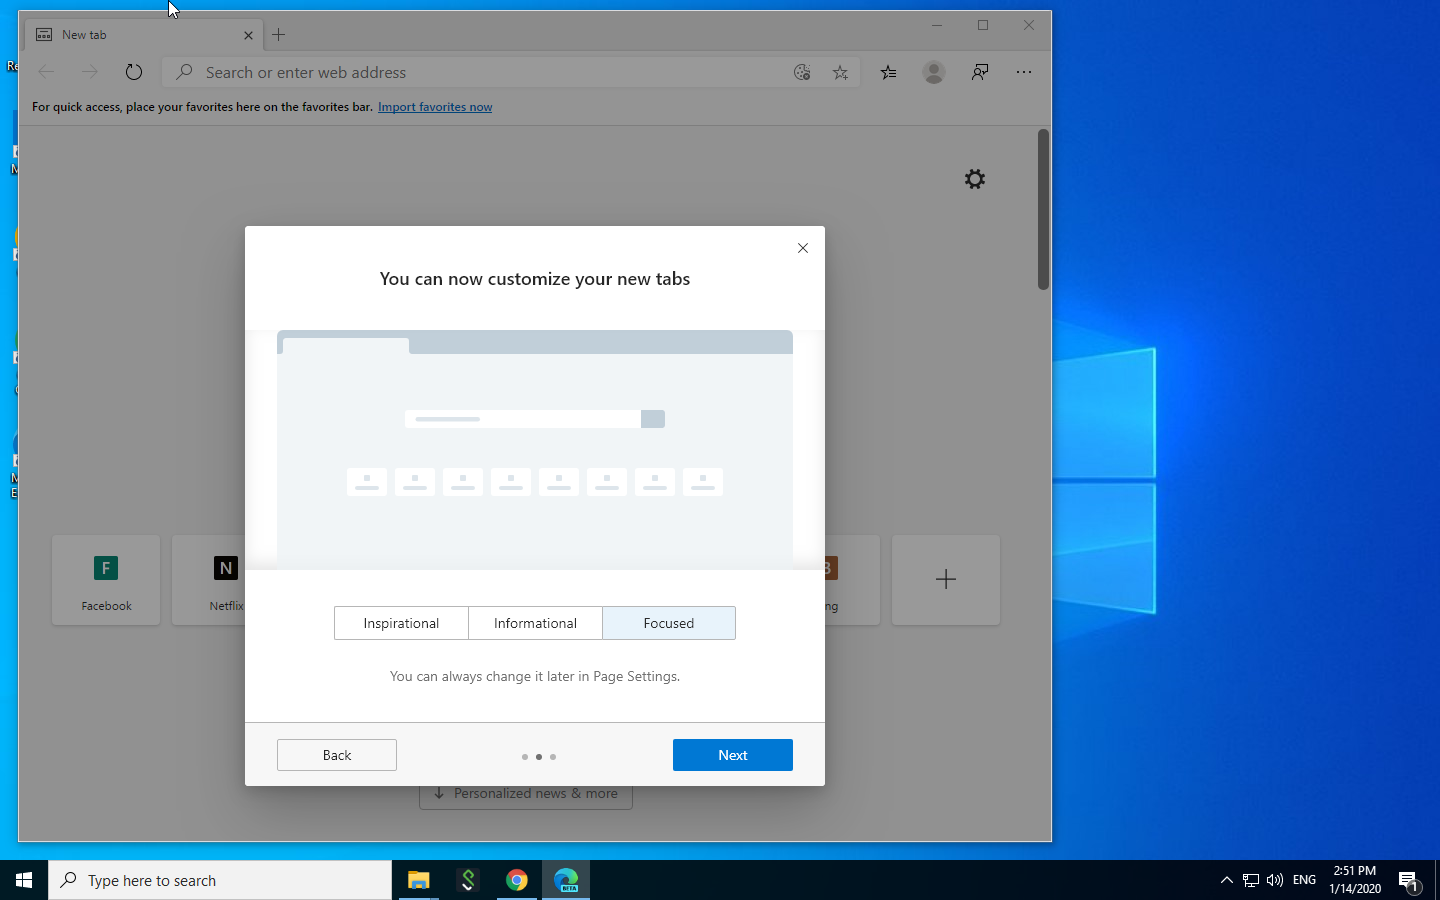The width and height of the screenshot is (1440, 900).
Task: Open the profile avatar icon
Action: click(x=933, y=71)
